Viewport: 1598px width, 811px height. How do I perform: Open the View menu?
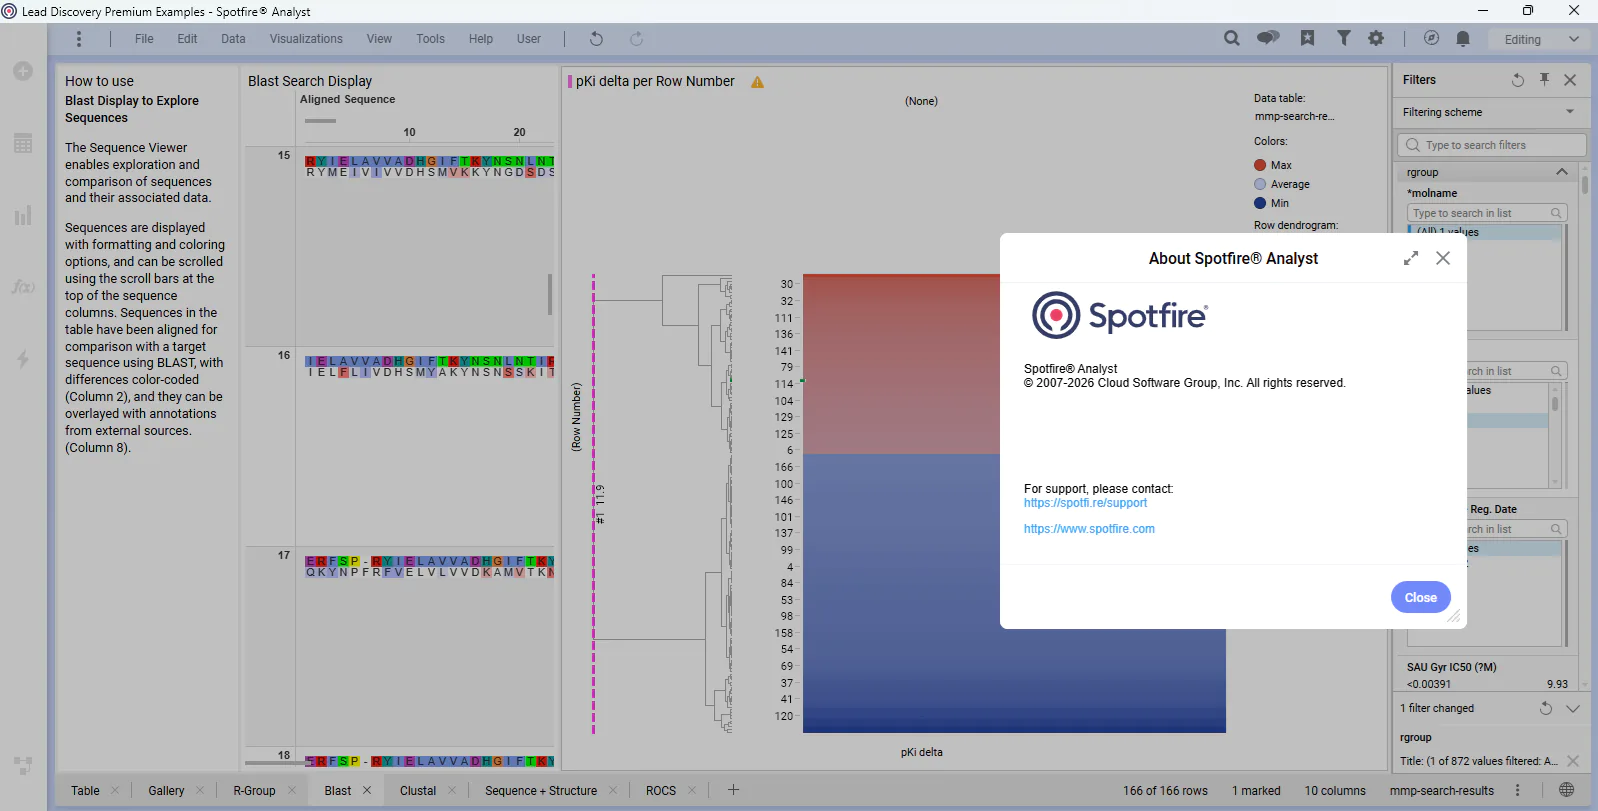click(379, 39)
